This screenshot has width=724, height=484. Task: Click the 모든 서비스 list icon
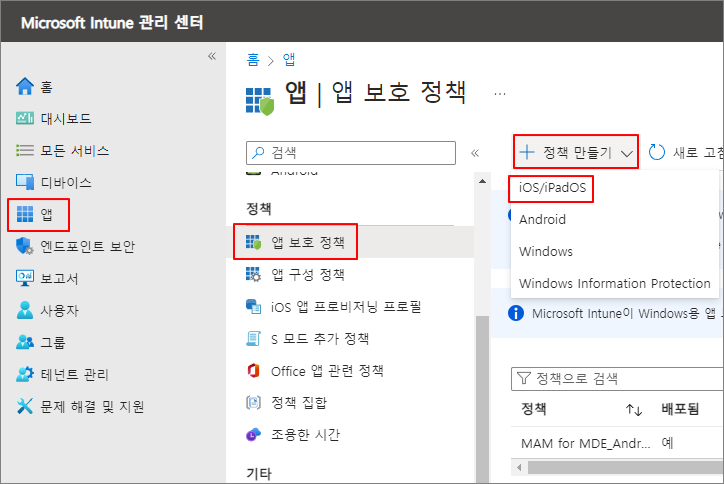(x=25, y=150)
